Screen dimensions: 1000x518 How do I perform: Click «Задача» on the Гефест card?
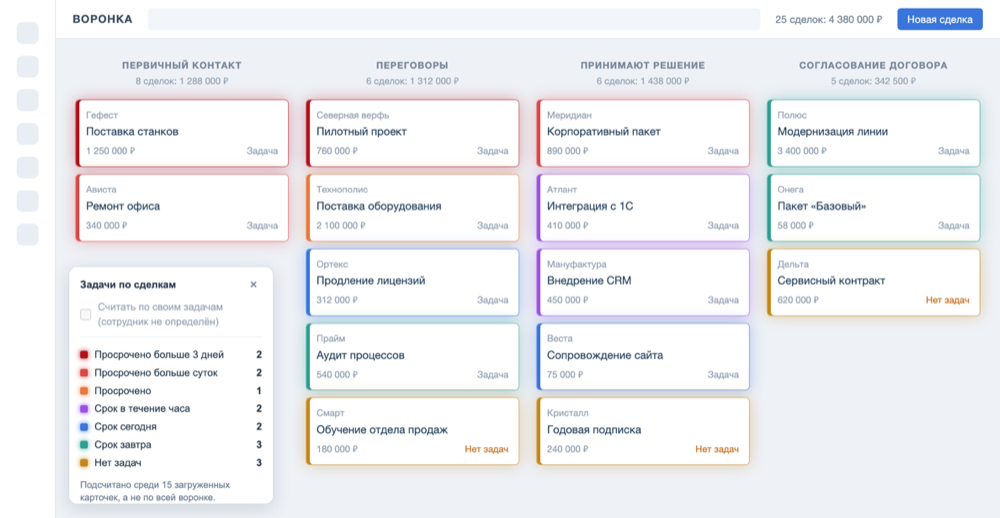click(262, 151)
